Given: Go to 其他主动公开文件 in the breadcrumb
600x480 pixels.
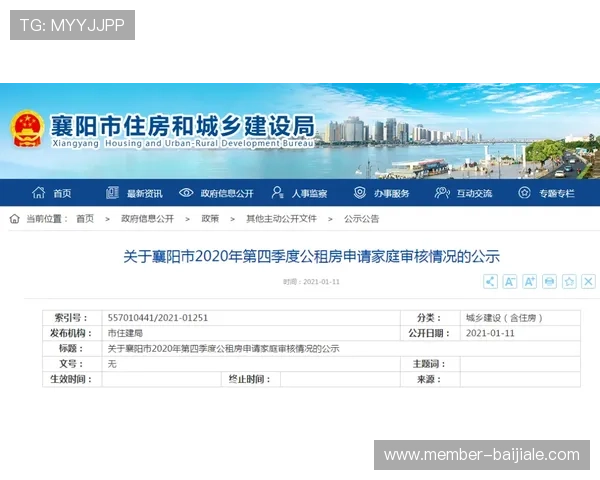Looking at the screenshot, I should pos(281,219).
